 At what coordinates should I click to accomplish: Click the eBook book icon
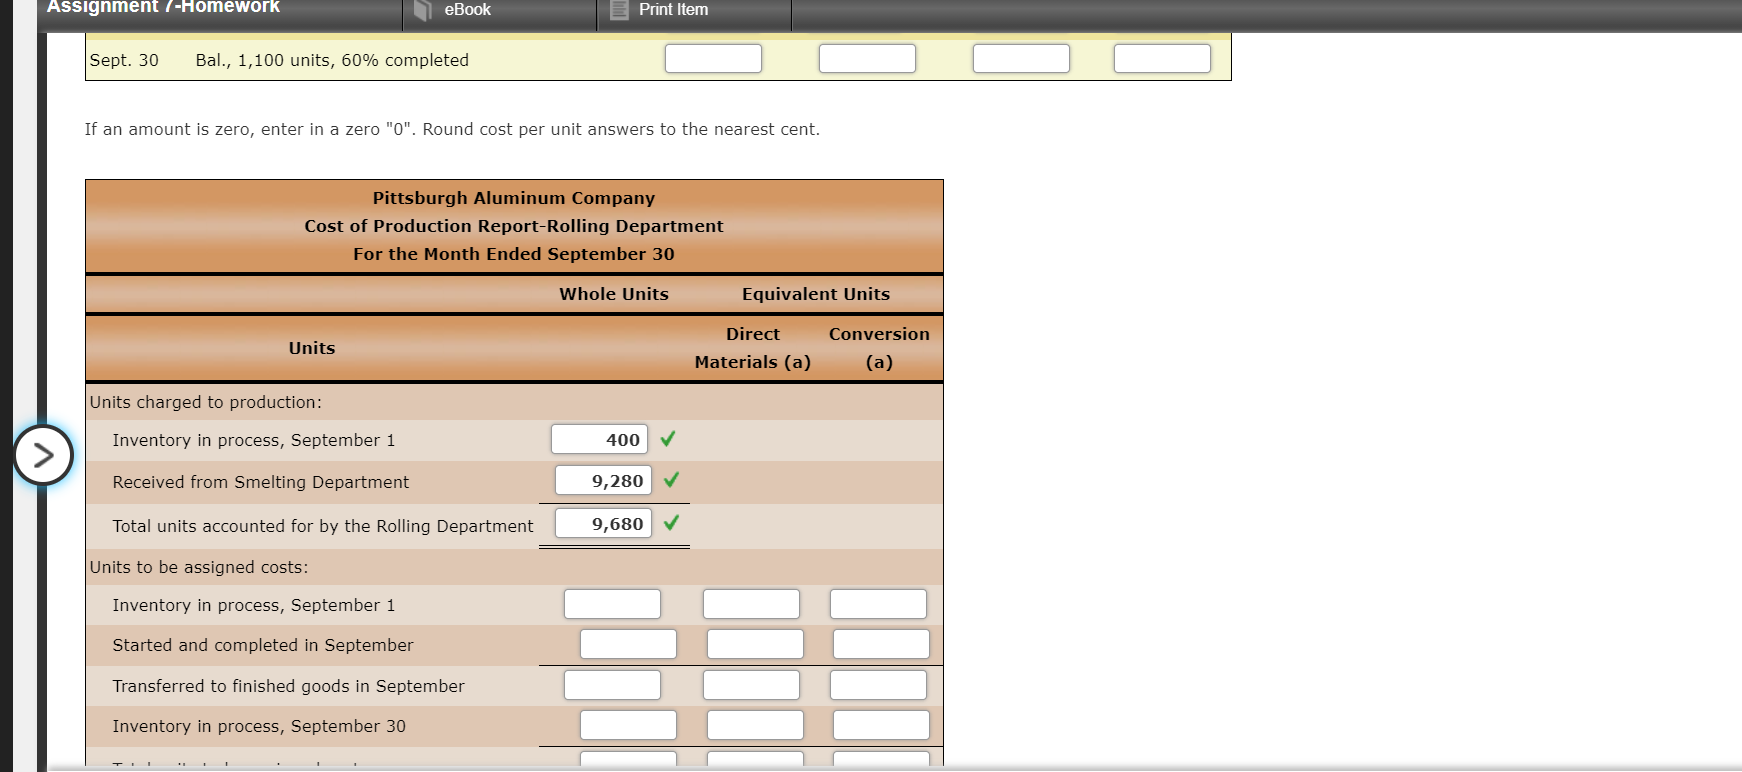coord(424,10)
